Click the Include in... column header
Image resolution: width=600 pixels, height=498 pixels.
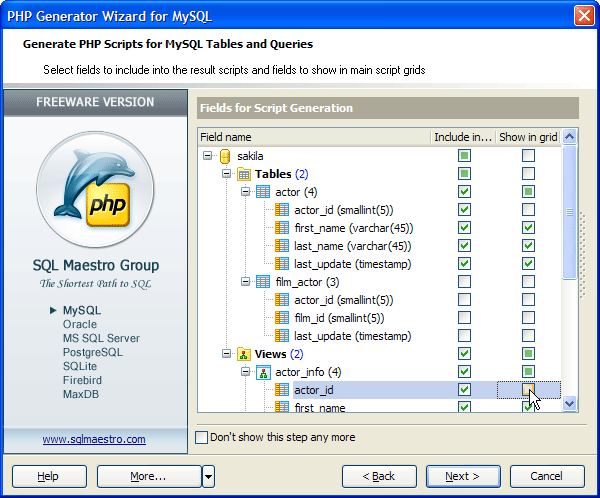pyautogui.click(x=463, y=137)
